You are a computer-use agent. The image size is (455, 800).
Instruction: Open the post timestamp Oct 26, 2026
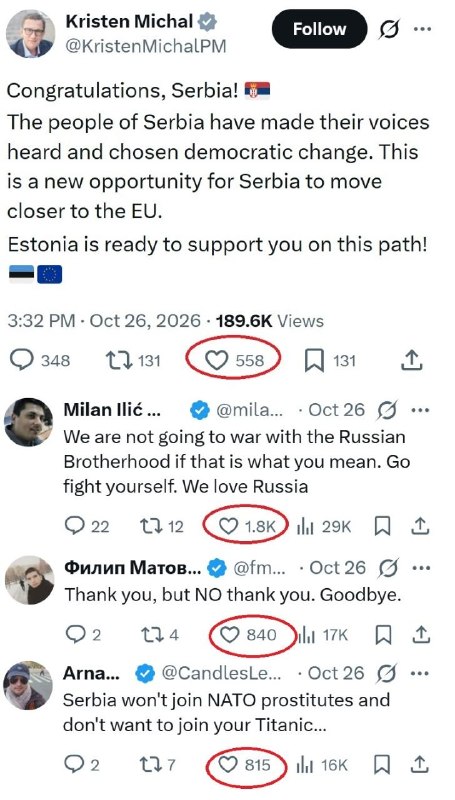point(145,321)
